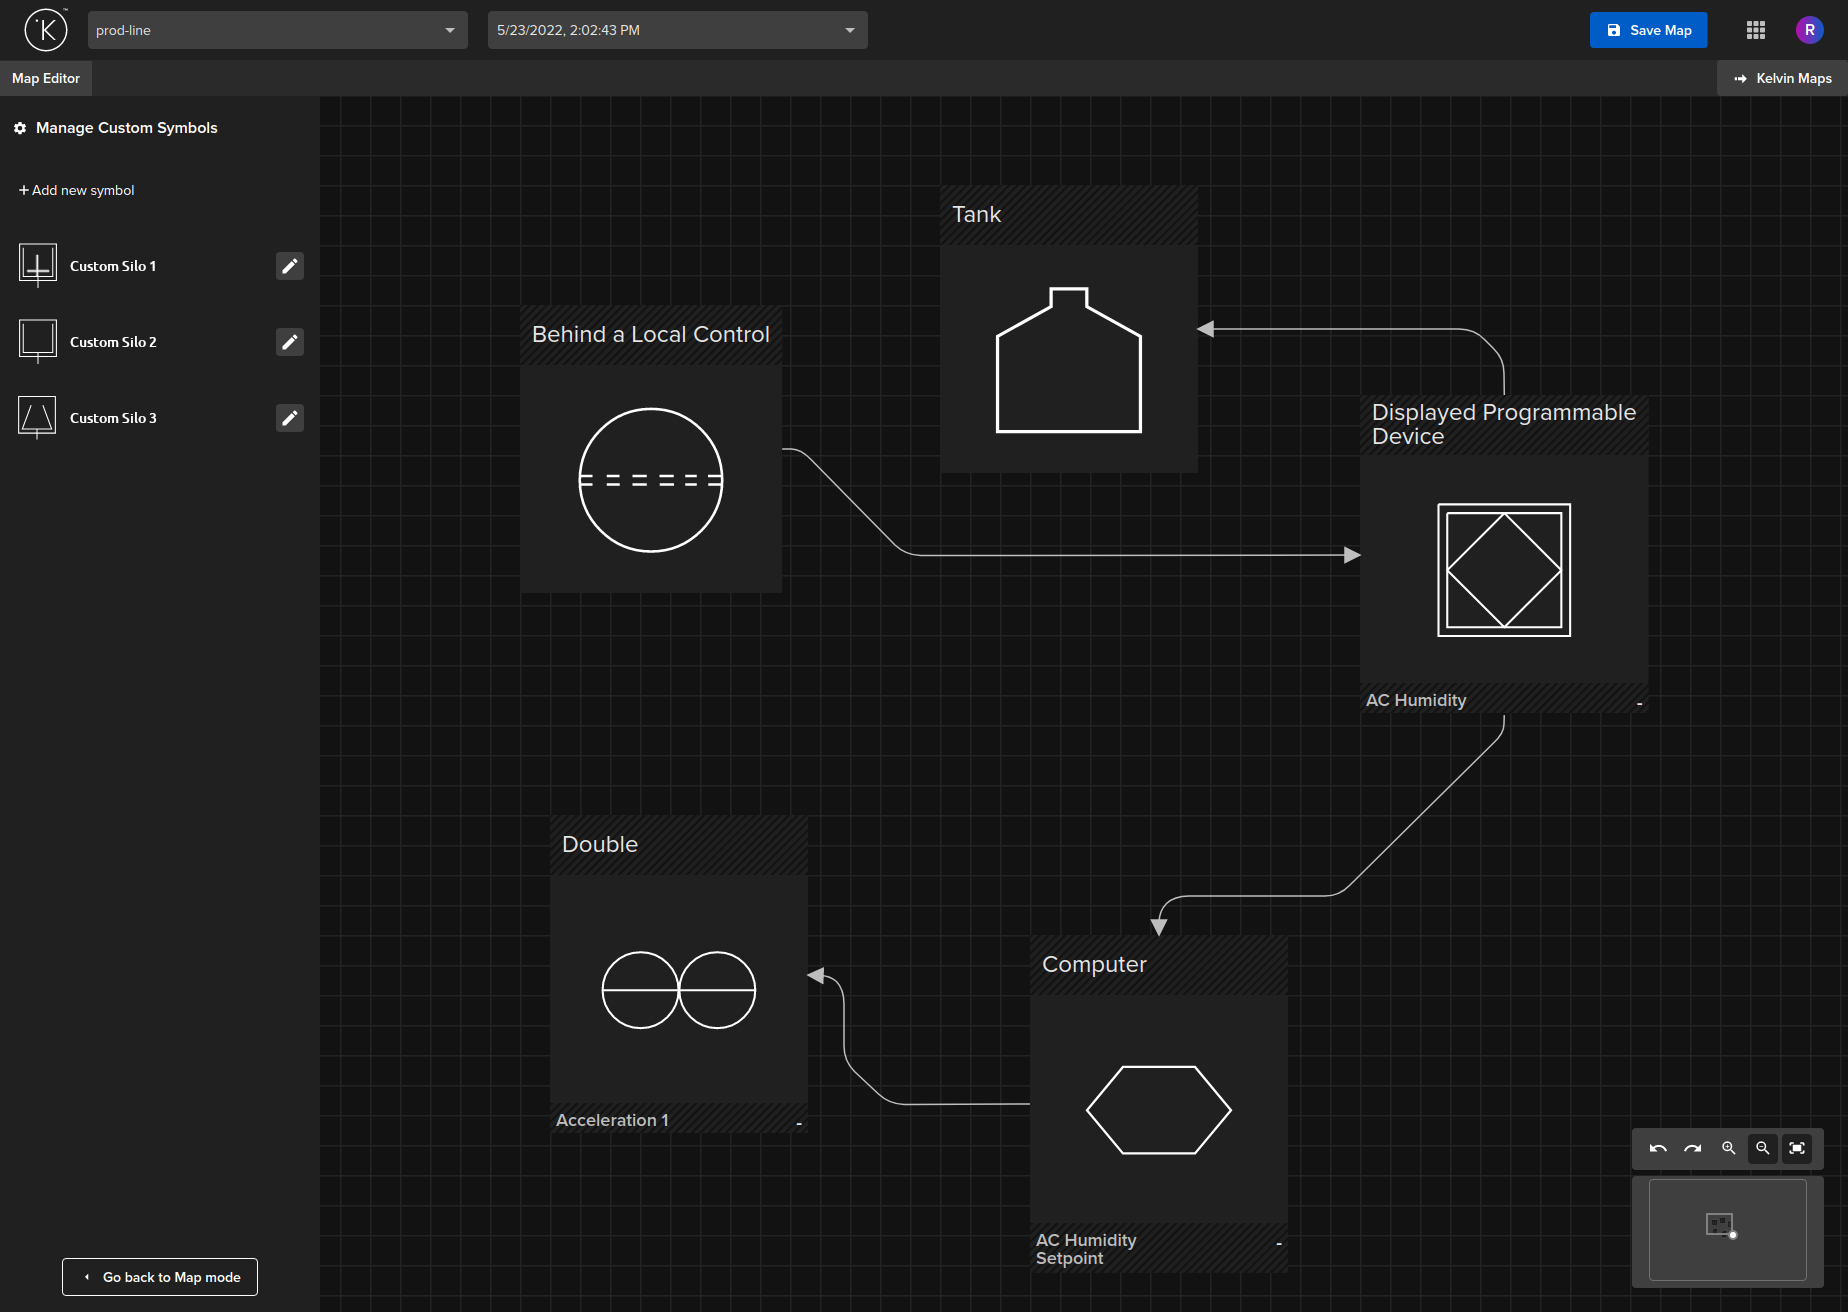Edit Custom Silo 2 with pencil icon
The height and width of the screenshot is (1312, 1848).
click(x=289, y=342)
